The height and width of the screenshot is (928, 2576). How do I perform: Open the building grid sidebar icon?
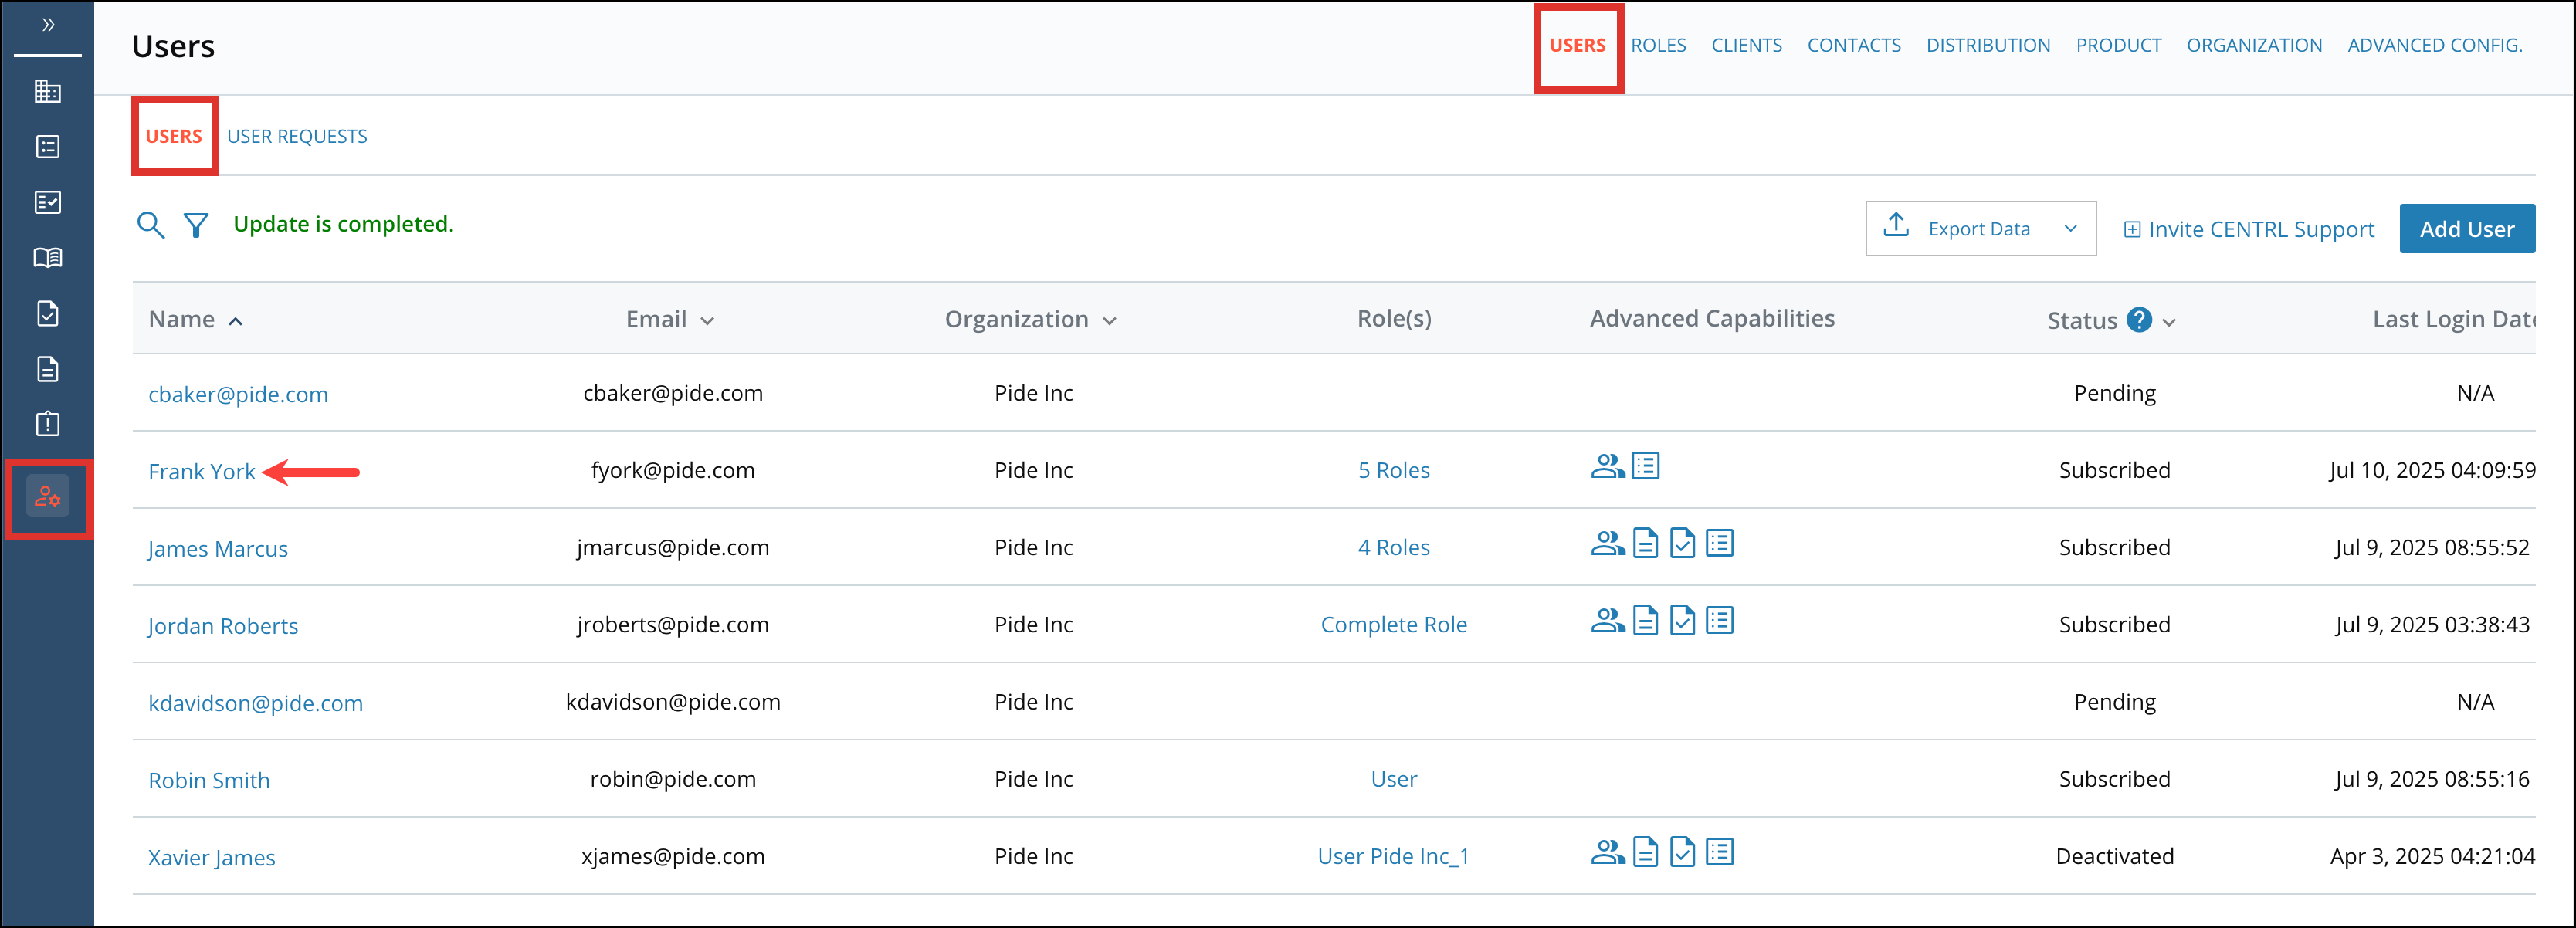pyautogui.click(x=47, y=92)
